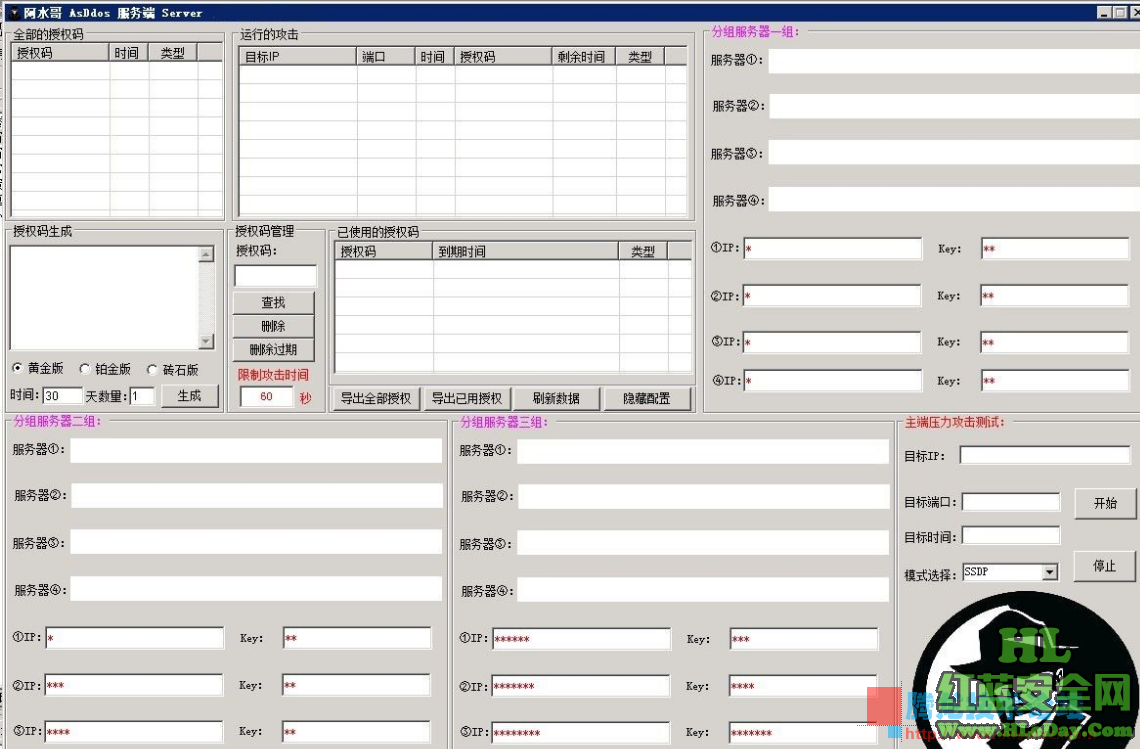Click the 目标端口 input field

click(1011, 502)
